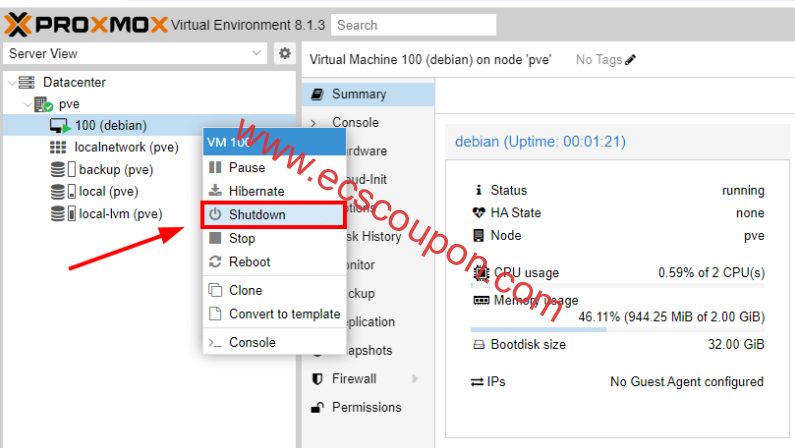
Task: Click the Datacenter server icon
Action: click(27, 82)
